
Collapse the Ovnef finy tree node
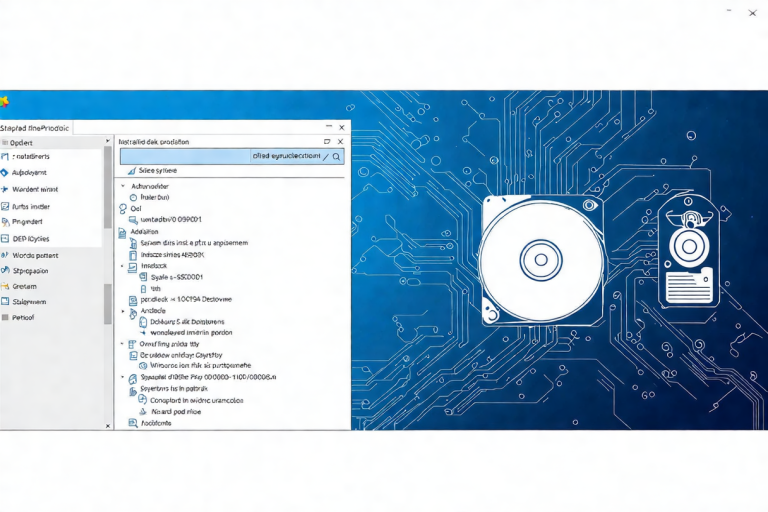(123, 343)
